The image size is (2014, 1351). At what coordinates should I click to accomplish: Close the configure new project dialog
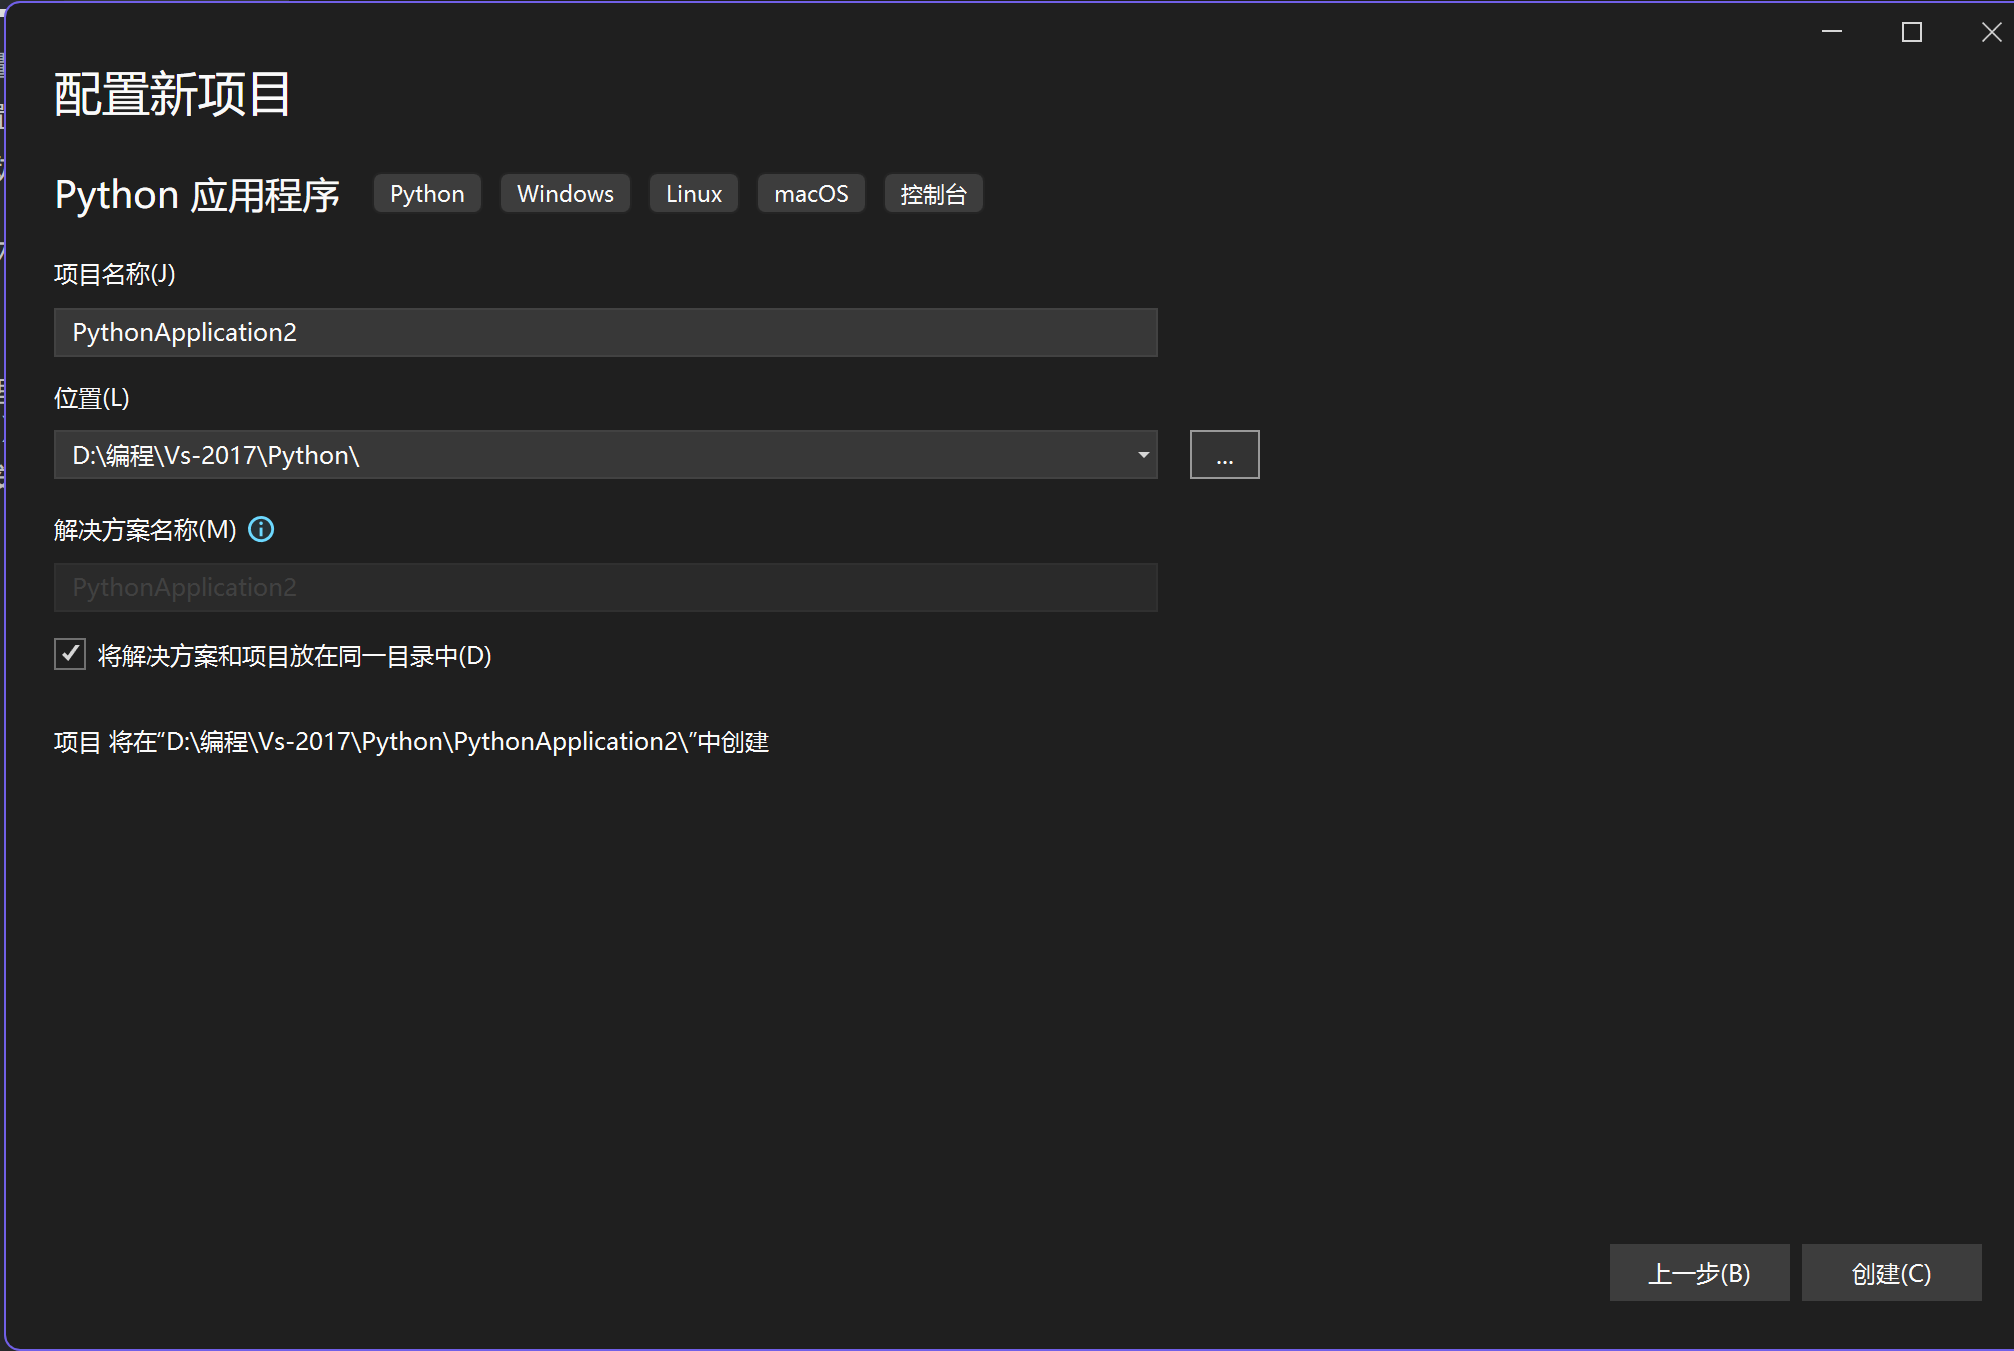point(1990,32)
